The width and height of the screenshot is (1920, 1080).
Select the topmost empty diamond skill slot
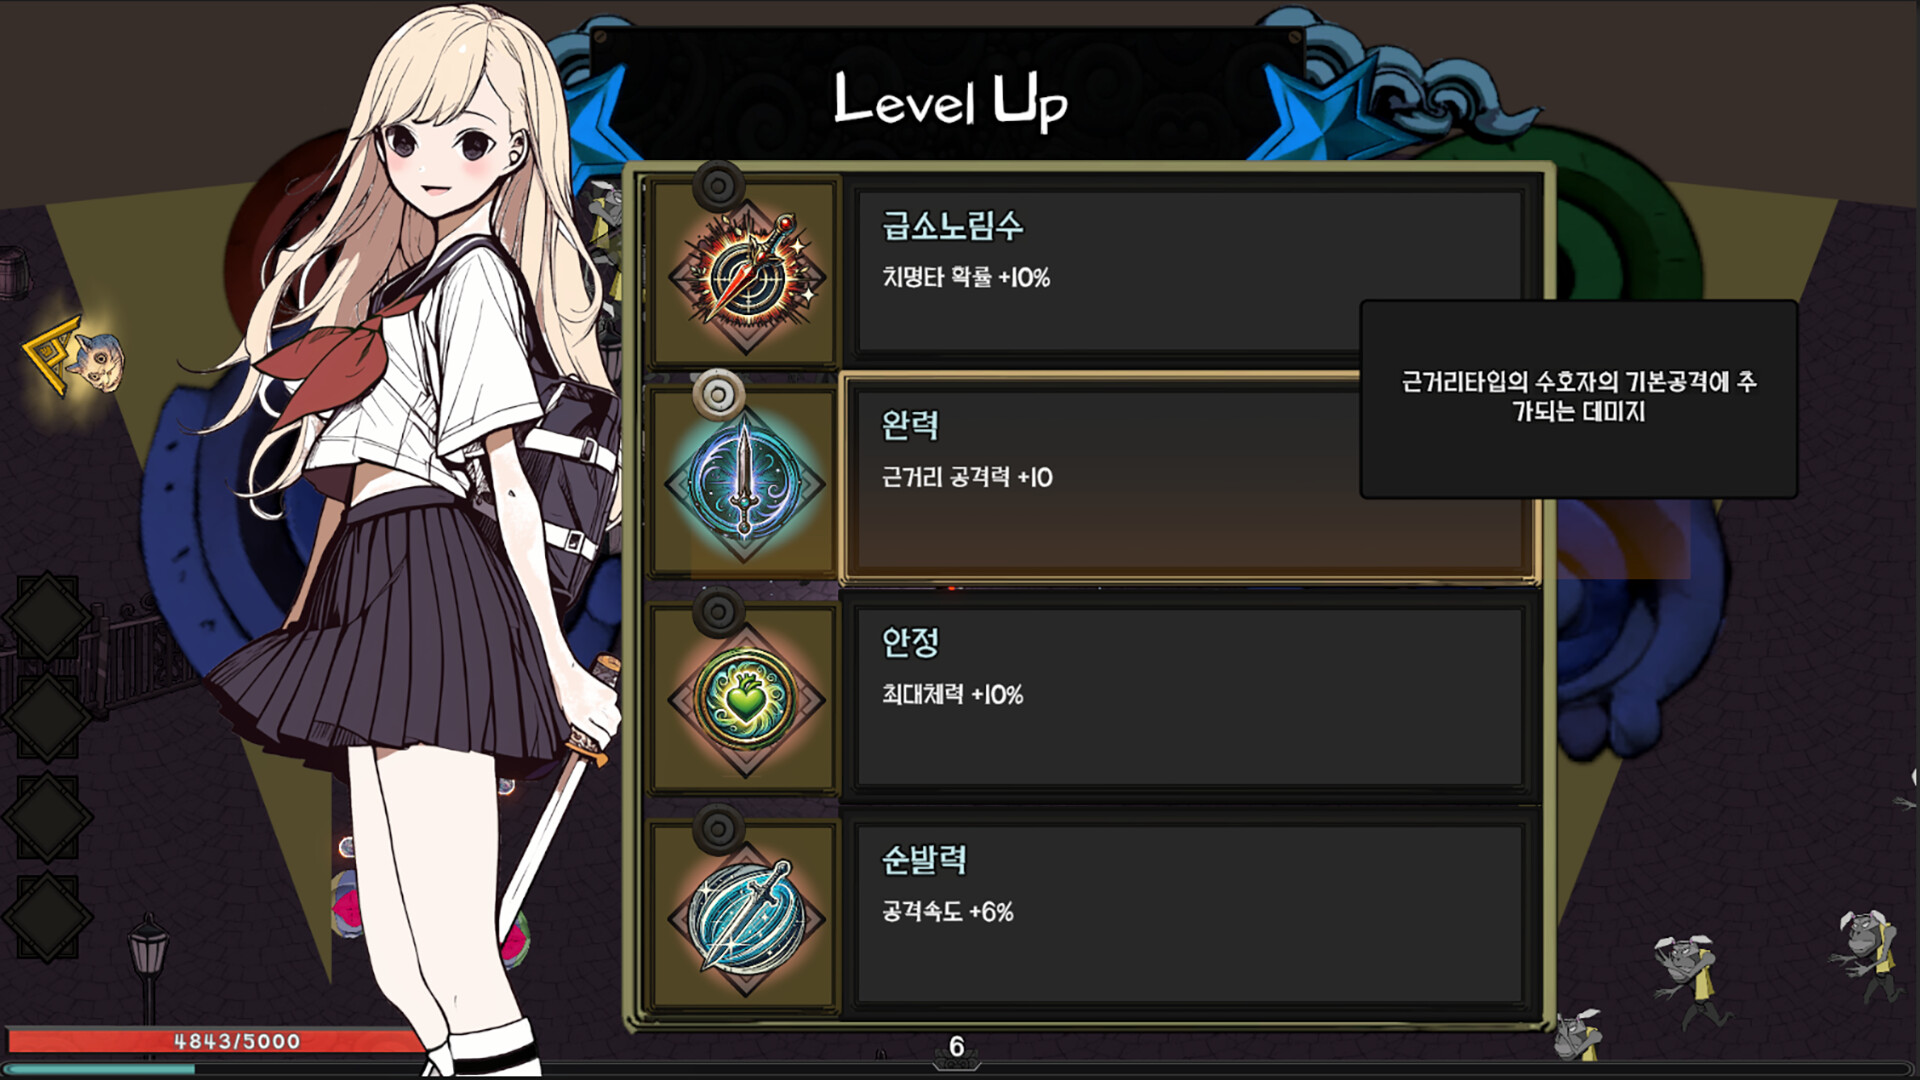coord(47,617)
